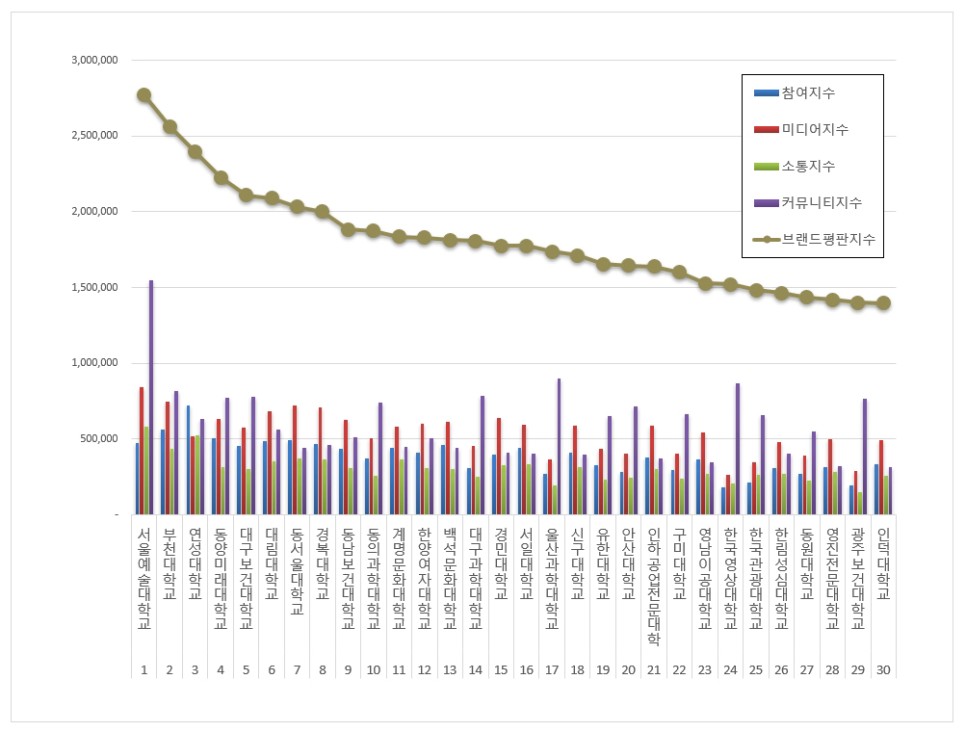Image resolution: width=966 pixels, height=732 pixels.
Task: Select the 3,000,000 y-axis label
Action: [x=95, y=60]
